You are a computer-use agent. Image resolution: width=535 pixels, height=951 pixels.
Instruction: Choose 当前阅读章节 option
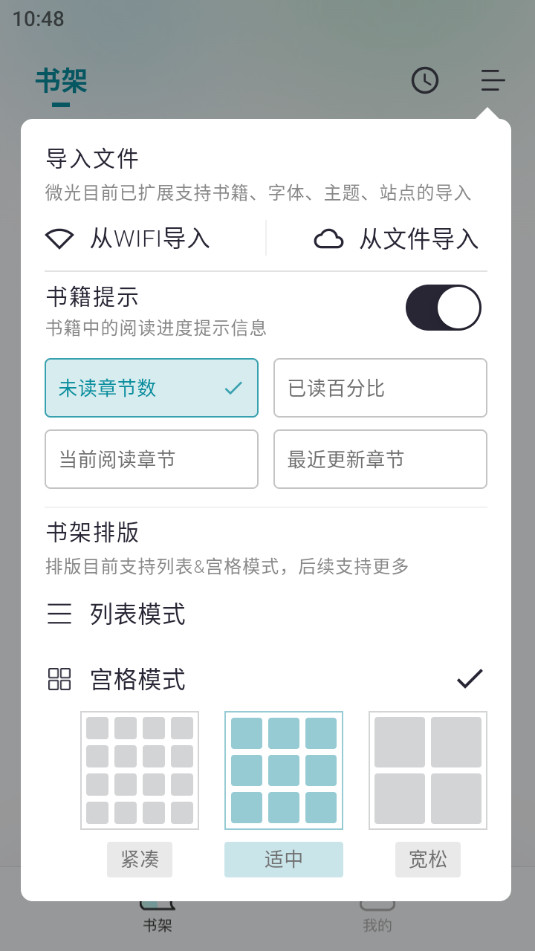(x=152, y=459)
